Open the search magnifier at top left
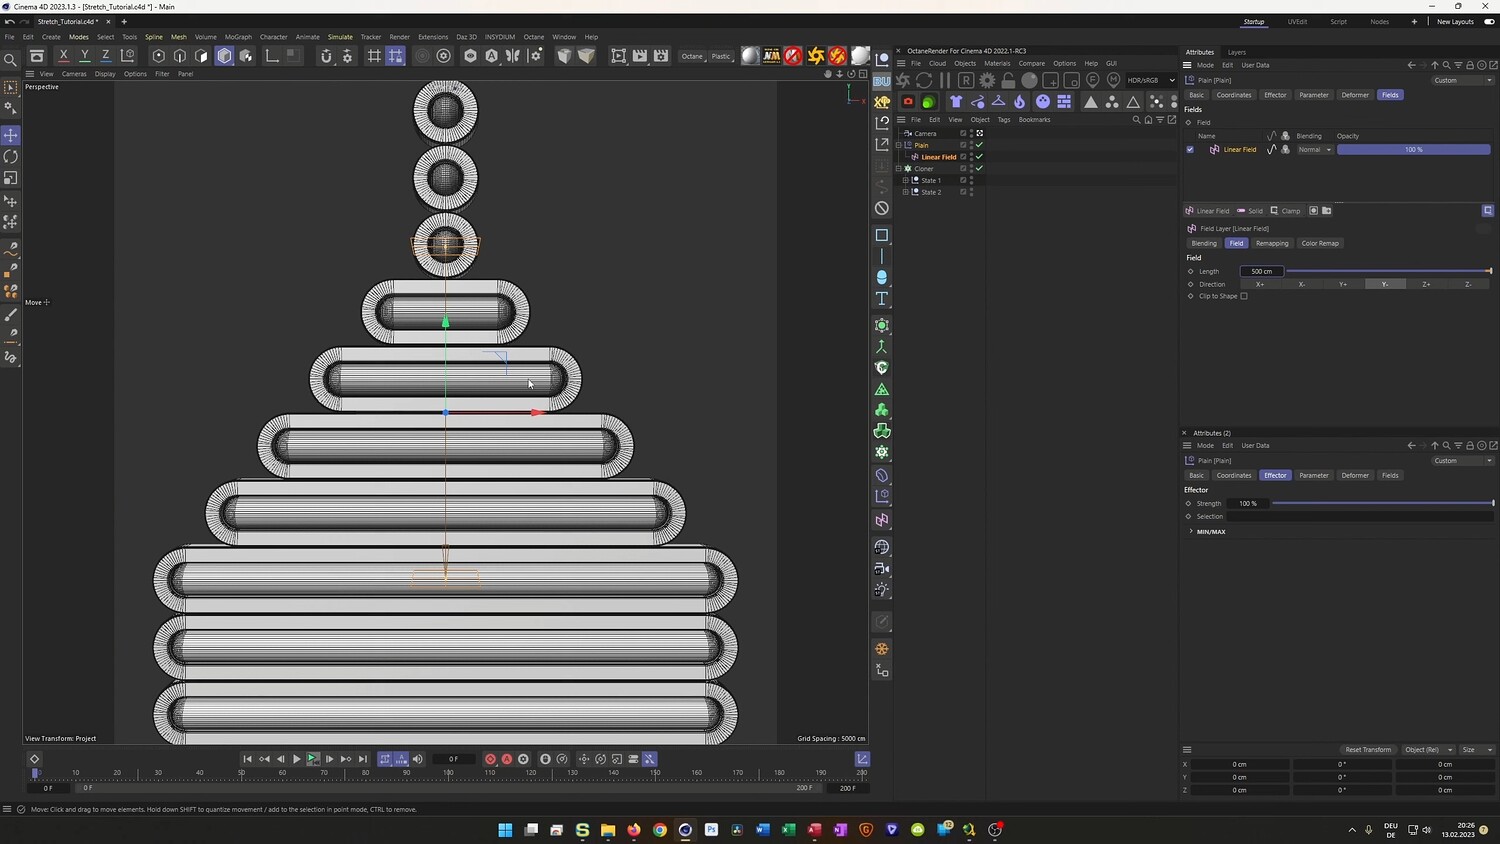Viewport: 1500px width, 844px height. pos(10,60)
